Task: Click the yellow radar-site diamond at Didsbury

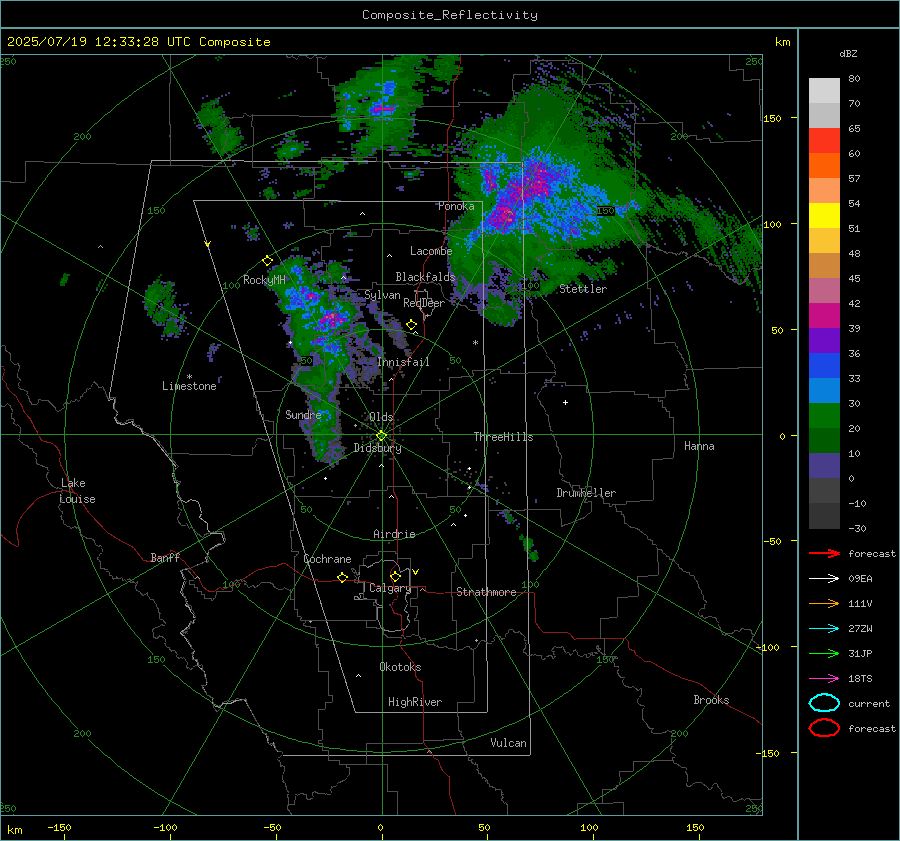Action: pyautogui.click(x=381, y=436)
